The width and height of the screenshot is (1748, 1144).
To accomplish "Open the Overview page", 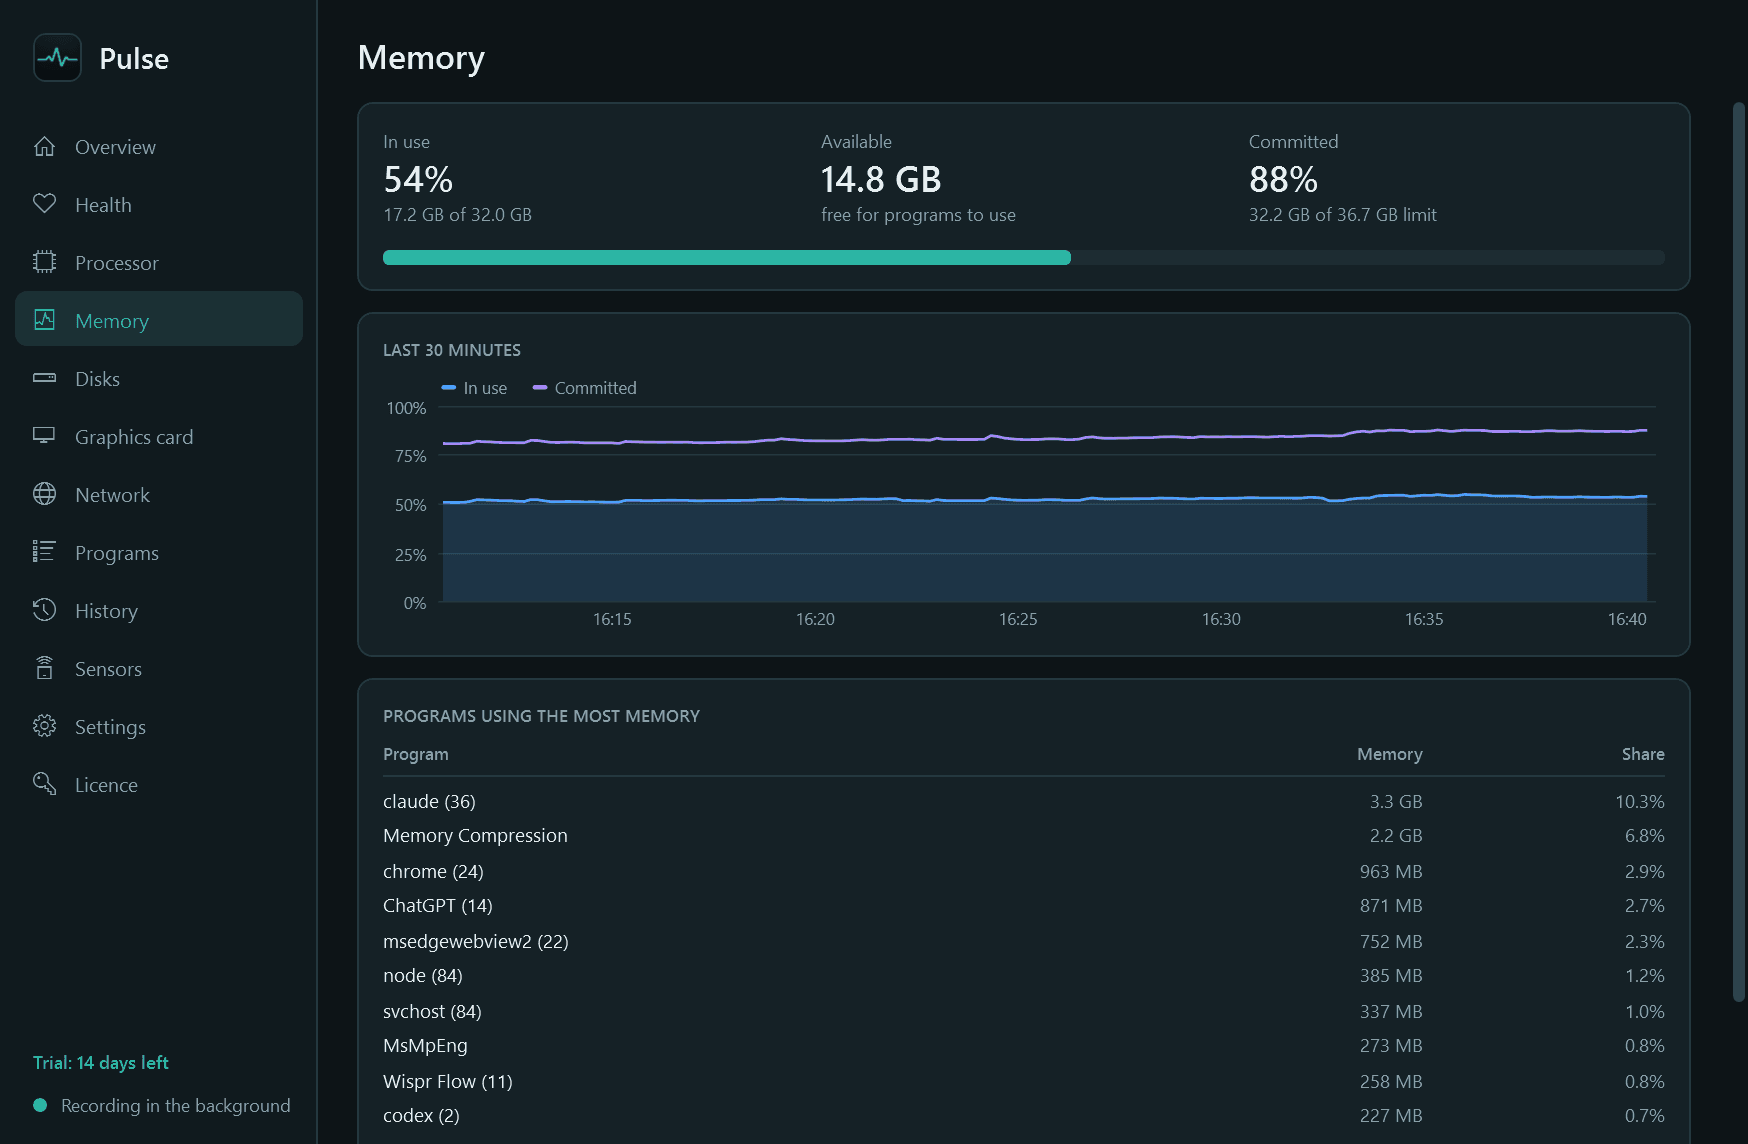I will coord(159,147).
